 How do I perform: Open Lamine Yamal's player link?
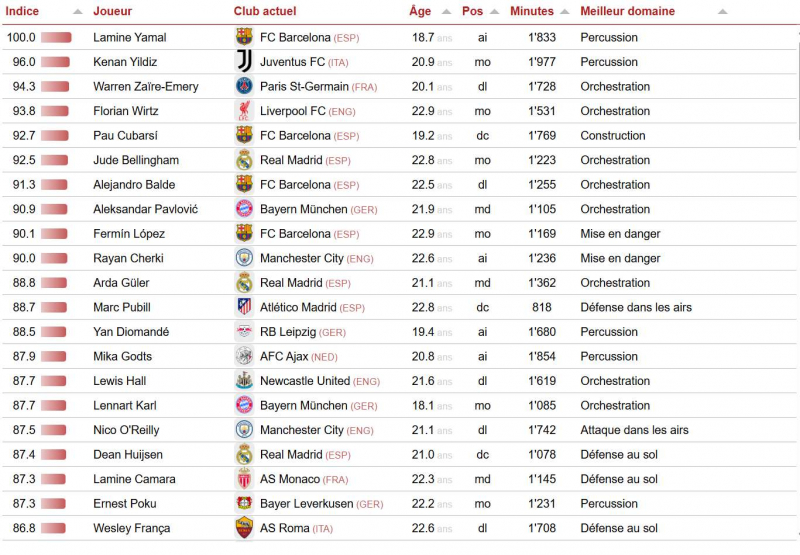click(x=129, y=37)
